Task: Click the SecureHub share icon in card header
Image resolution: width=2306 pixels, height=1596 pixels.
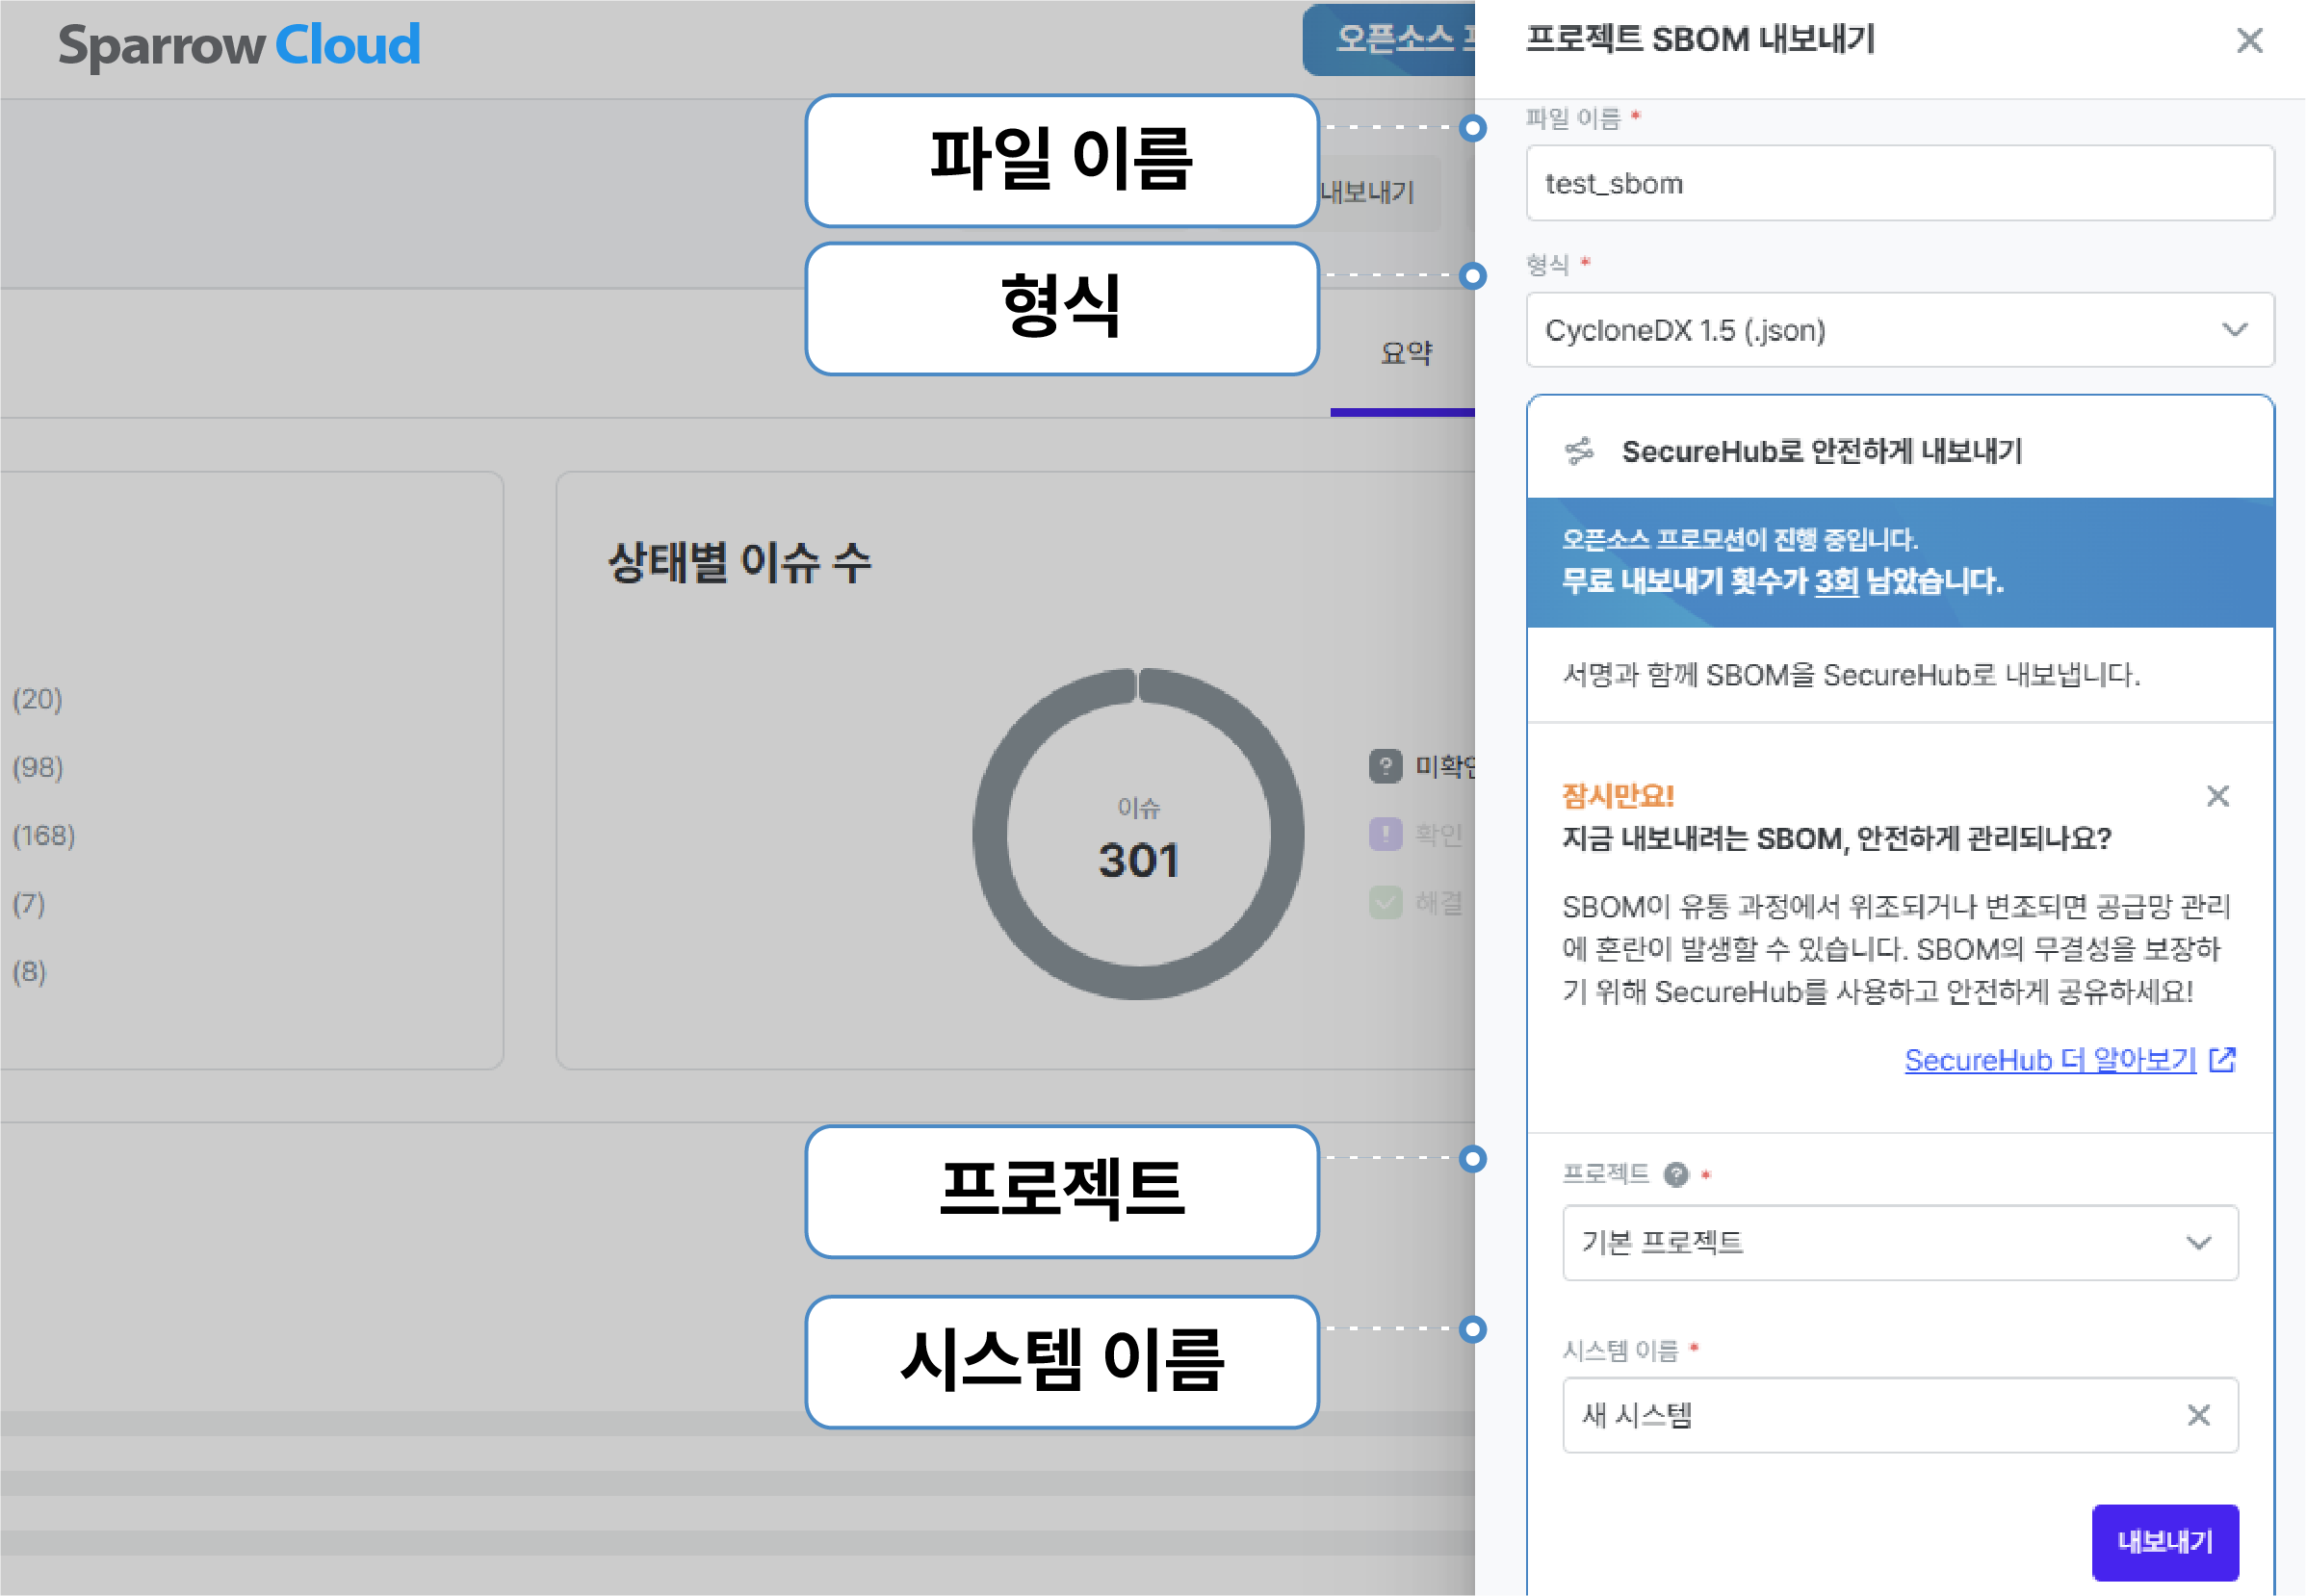Action: click(x=1579, y=452)
